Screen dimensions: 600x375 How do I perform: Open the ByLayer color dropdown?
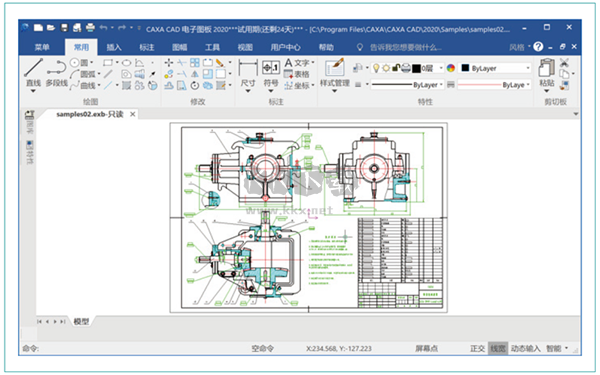495,68
